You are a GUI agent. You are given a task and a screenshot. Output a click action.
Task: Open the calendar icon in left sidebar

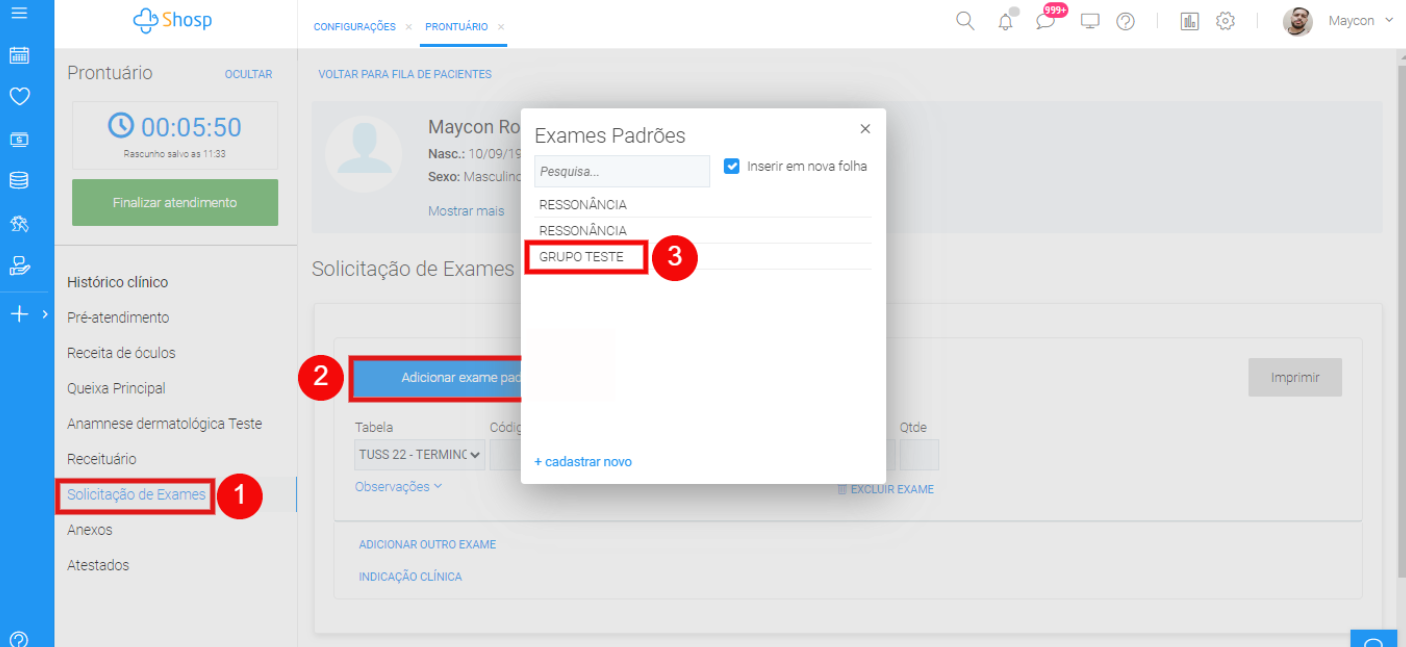[19, 56]
